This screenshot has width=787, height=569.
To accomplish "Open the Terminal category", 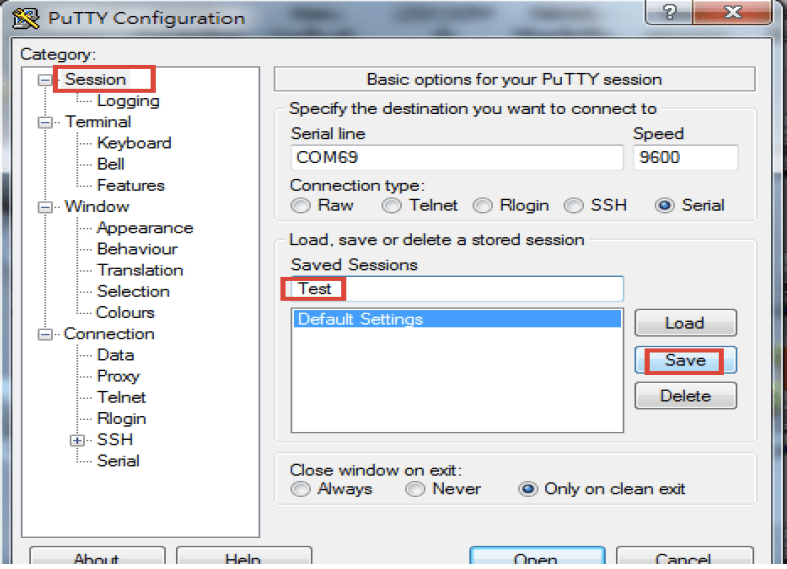I will pyautogui.click(x=98, y=122).
